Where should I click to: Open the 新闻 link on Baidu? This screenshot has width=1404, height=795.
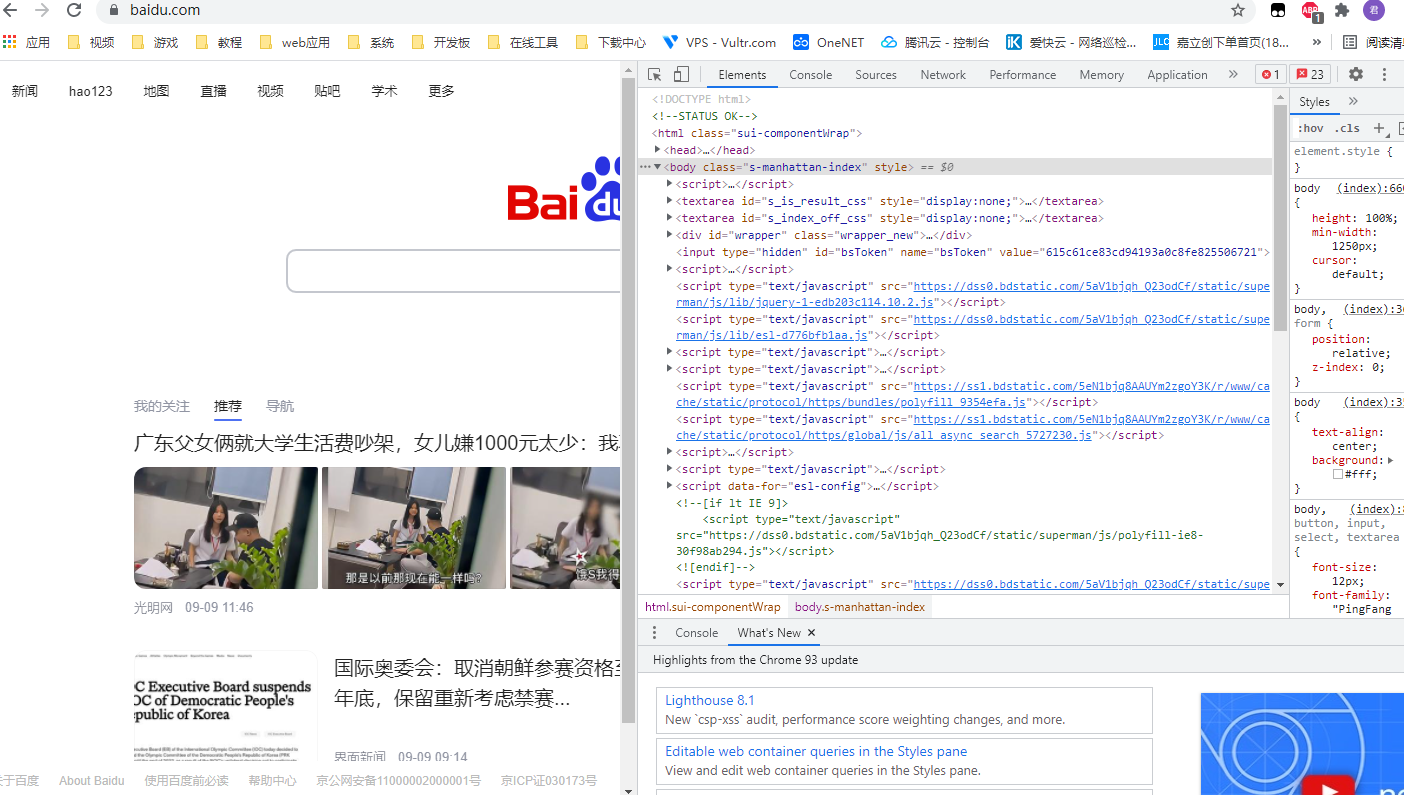tap(25, 91)
